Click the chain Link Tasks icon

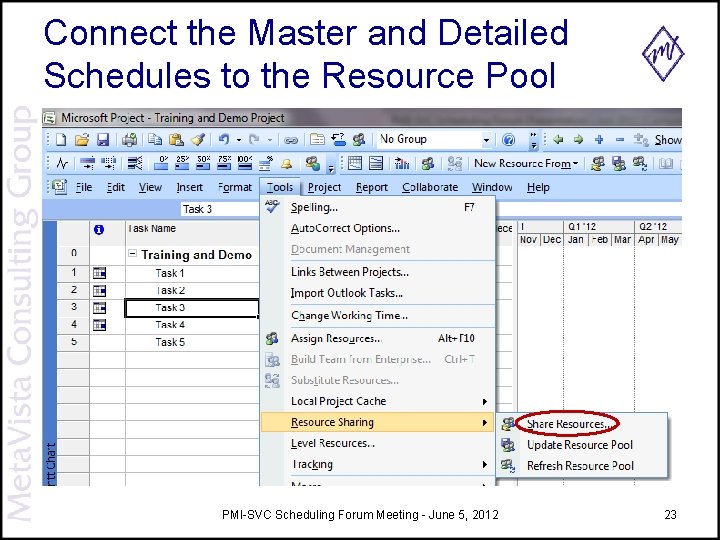pyautogui.click(x=291, y=140)
